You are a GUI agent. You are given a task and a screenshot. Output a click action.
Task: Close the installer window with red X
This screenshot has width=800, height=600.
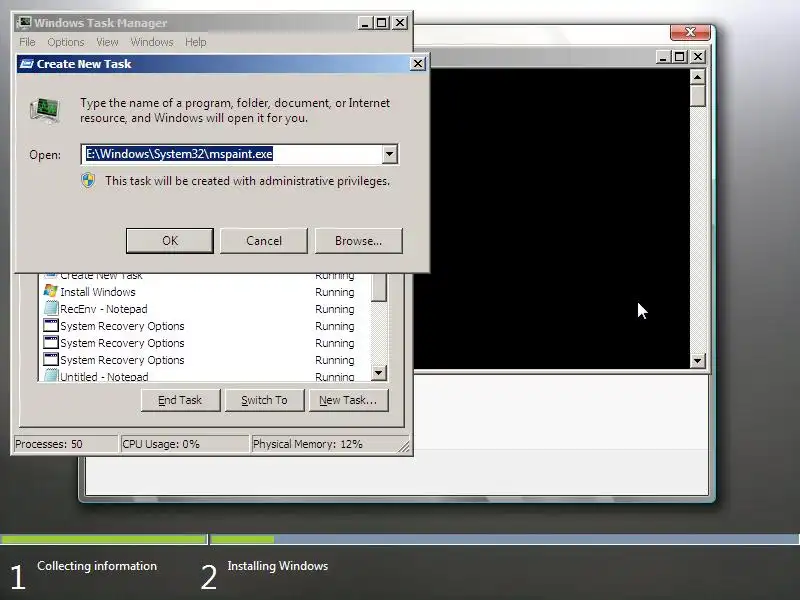tap(690, 32)
